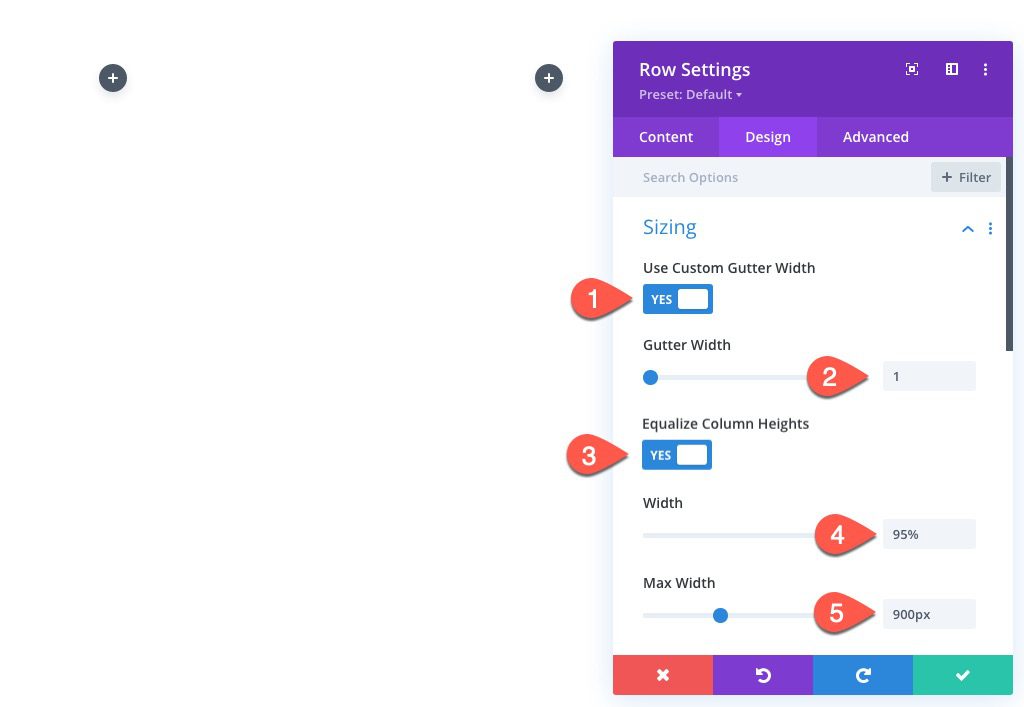
Task: Redo changes using the blue redo arrow icon
Action: click(862, 675)
